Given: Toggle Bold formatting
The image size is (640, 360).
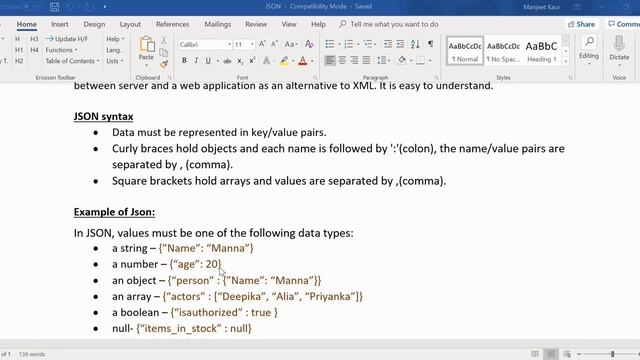Looking at the screenshot, I should 184,61.
